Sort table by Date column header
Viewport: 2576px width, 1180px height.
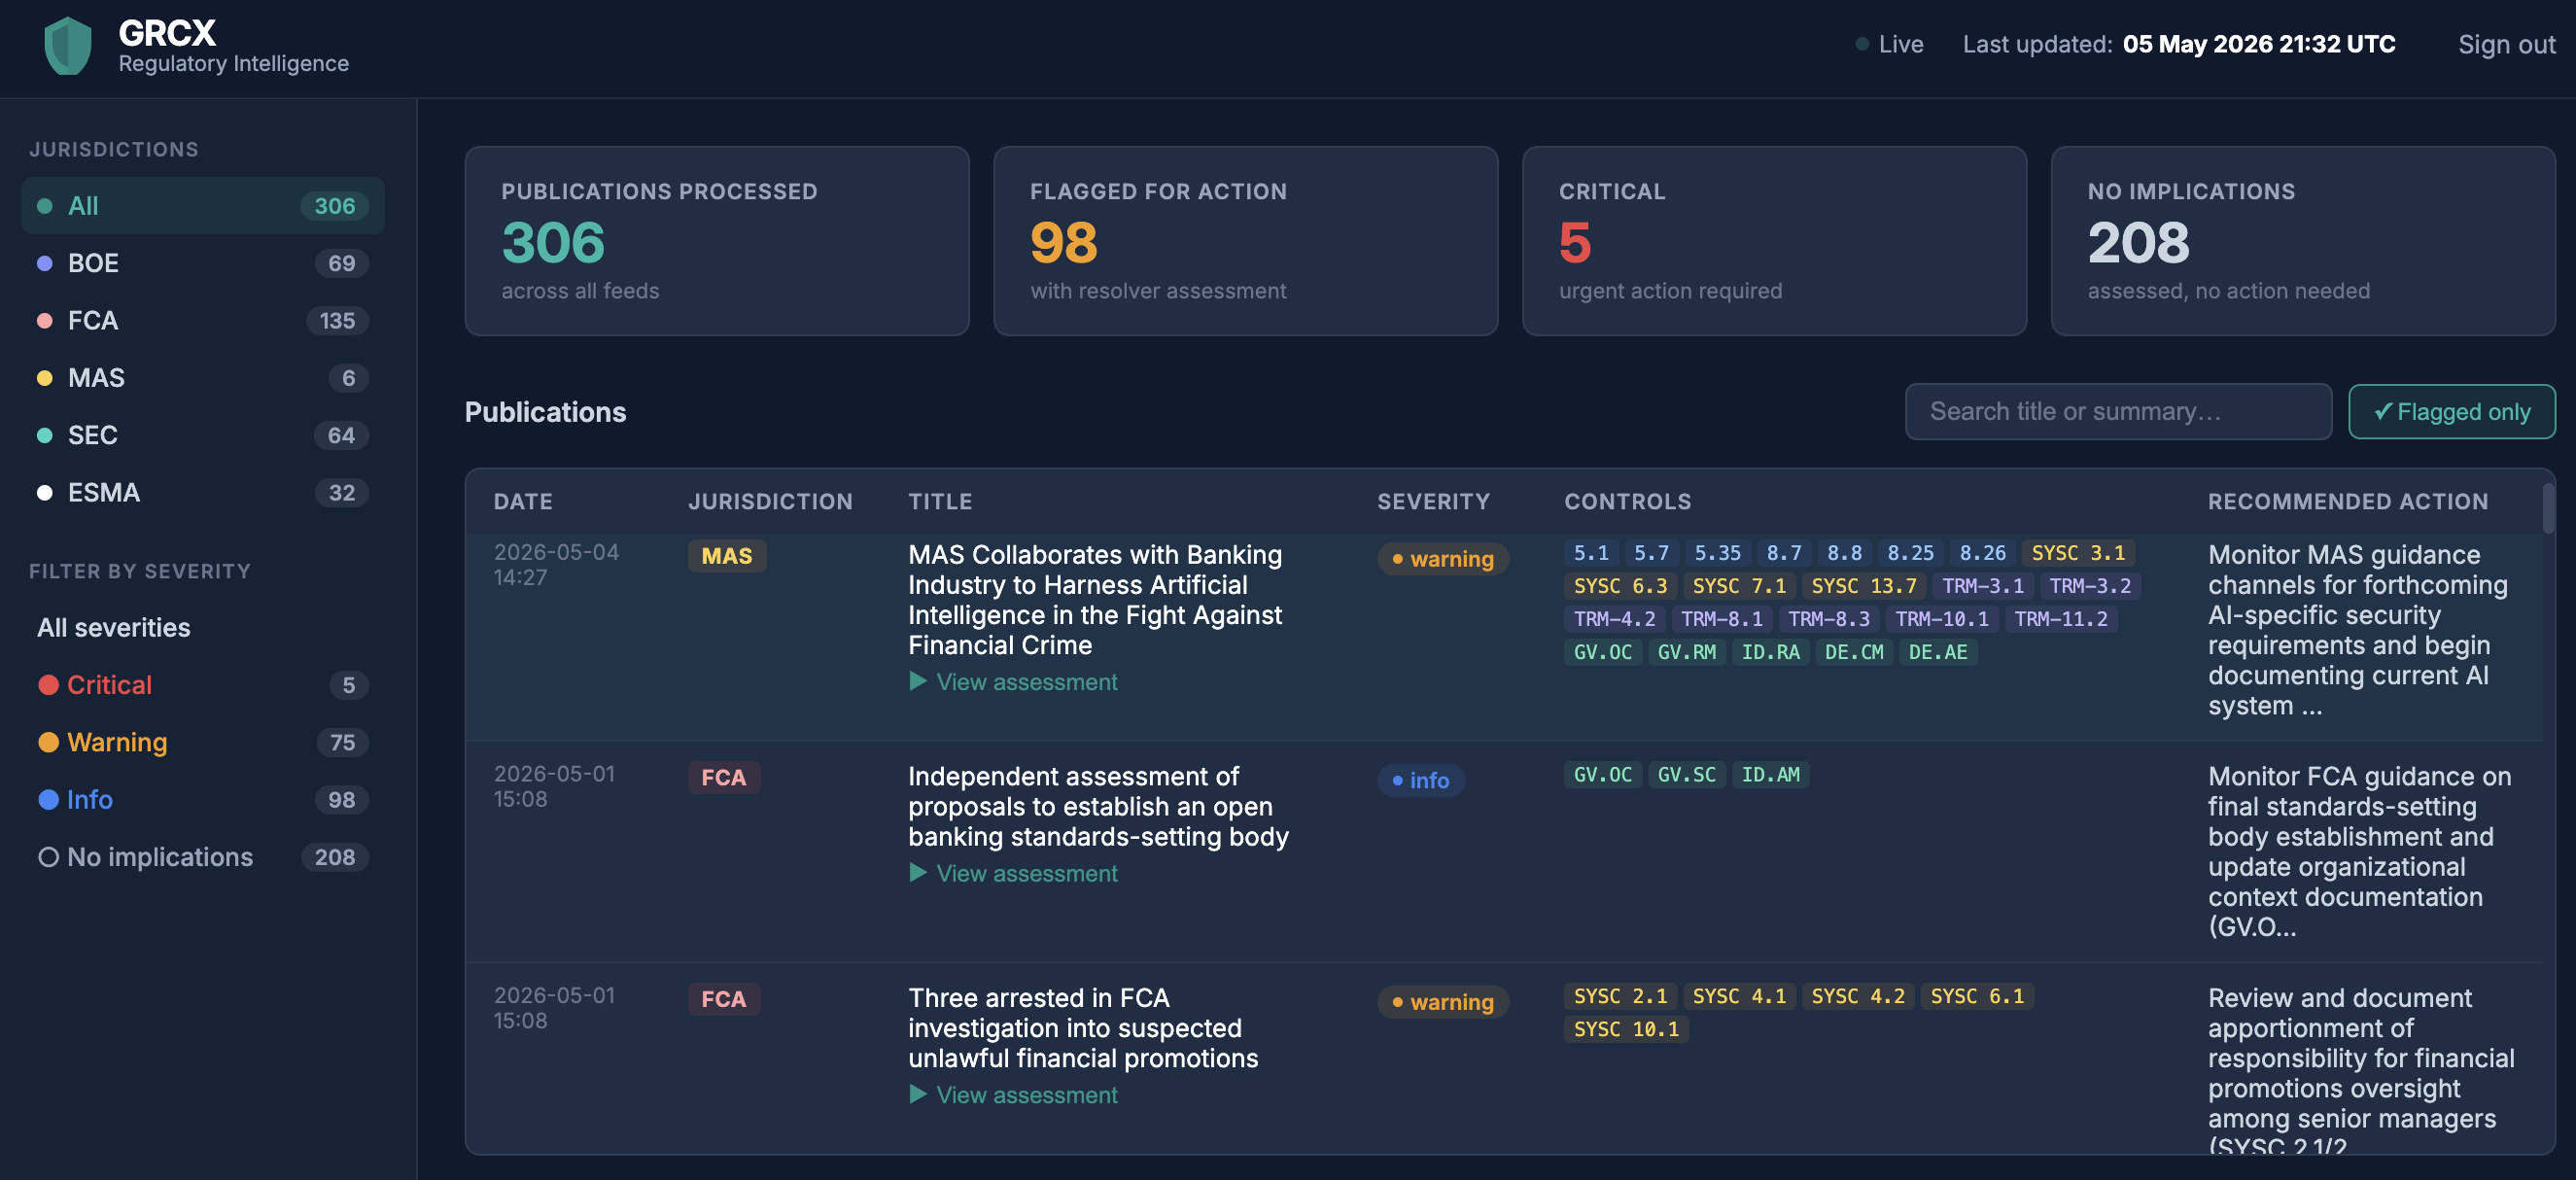coord(523,502)
